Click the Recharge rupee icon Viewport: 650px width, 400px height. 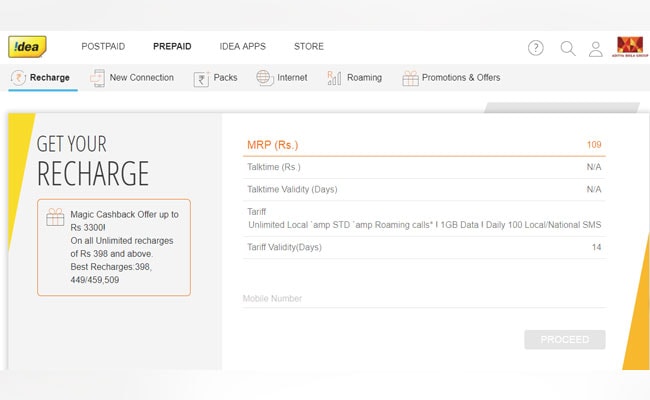coord(18,78)
